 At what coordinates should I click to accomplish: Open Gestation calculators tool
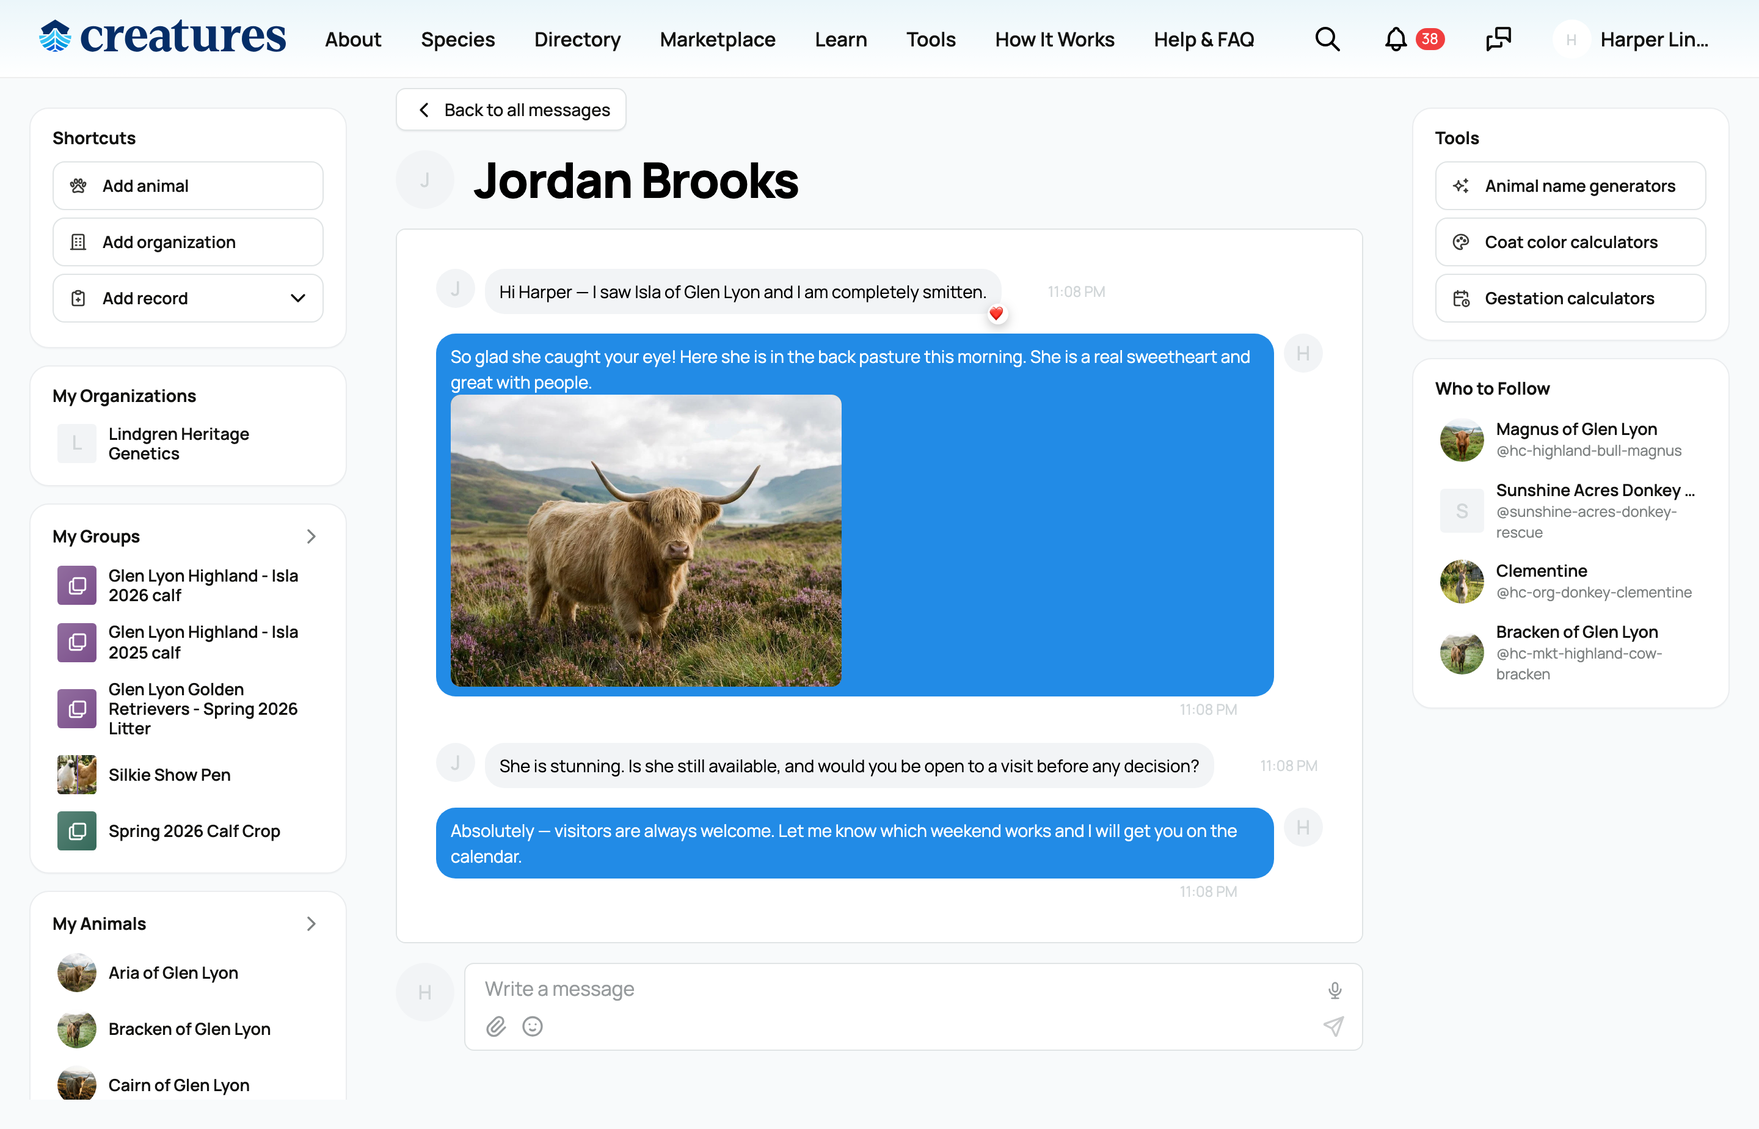coord(1570,298)
